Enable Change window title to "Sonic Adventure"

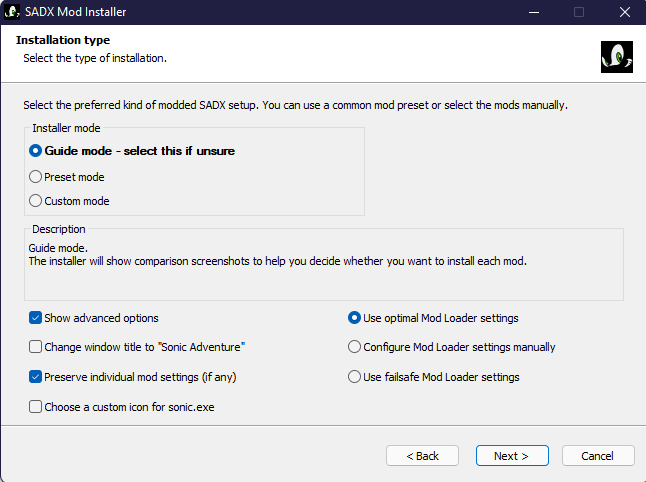click(36, 347)
